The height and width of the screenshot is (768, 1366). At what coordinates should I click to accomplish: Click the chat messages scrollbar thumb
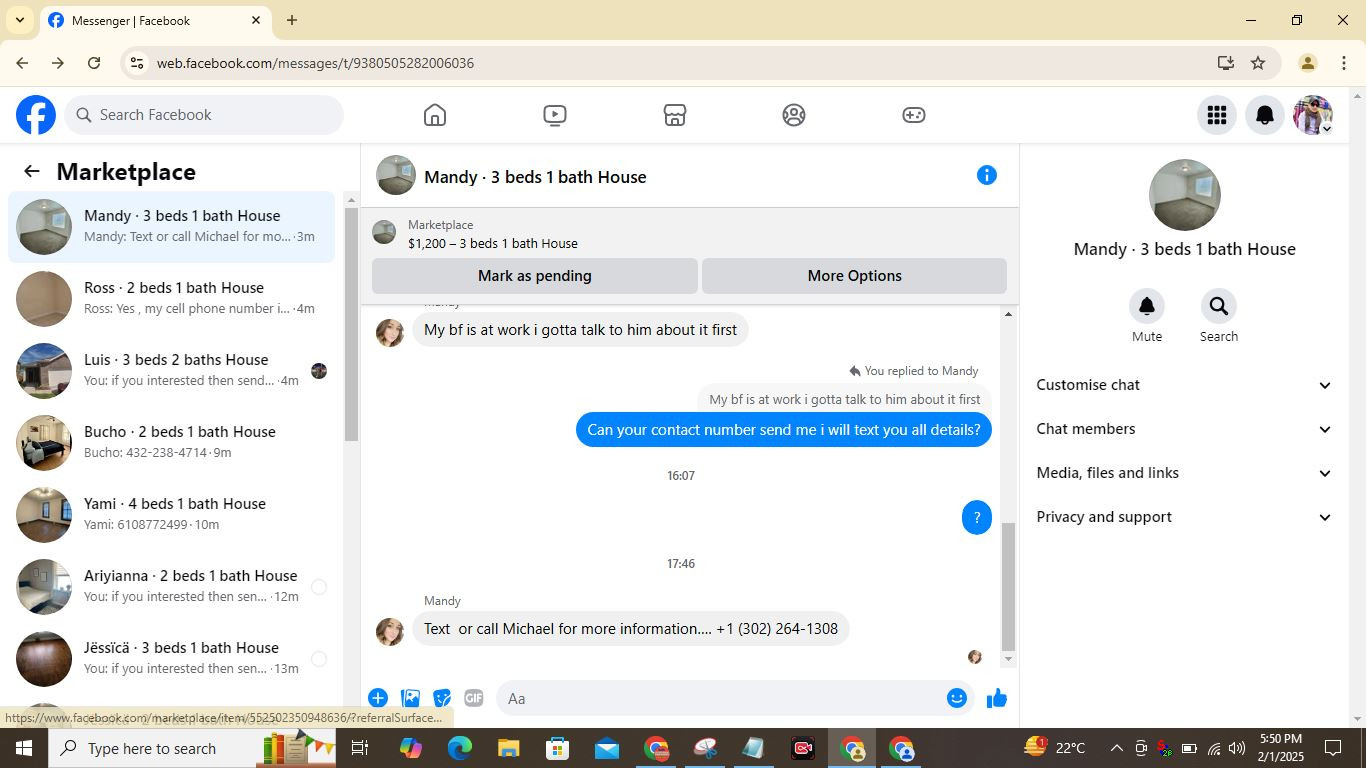[x=1008, y=586]
